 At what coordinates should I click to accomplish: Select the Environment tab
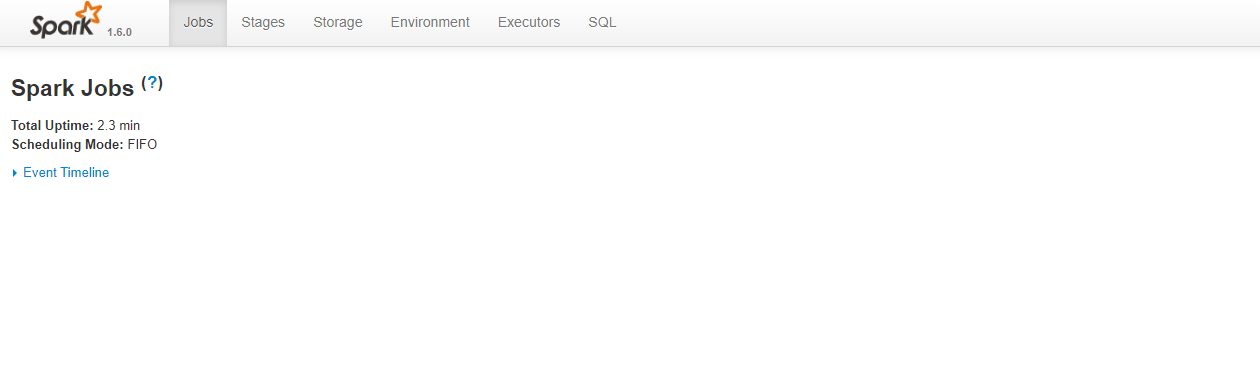coord(430,22)
